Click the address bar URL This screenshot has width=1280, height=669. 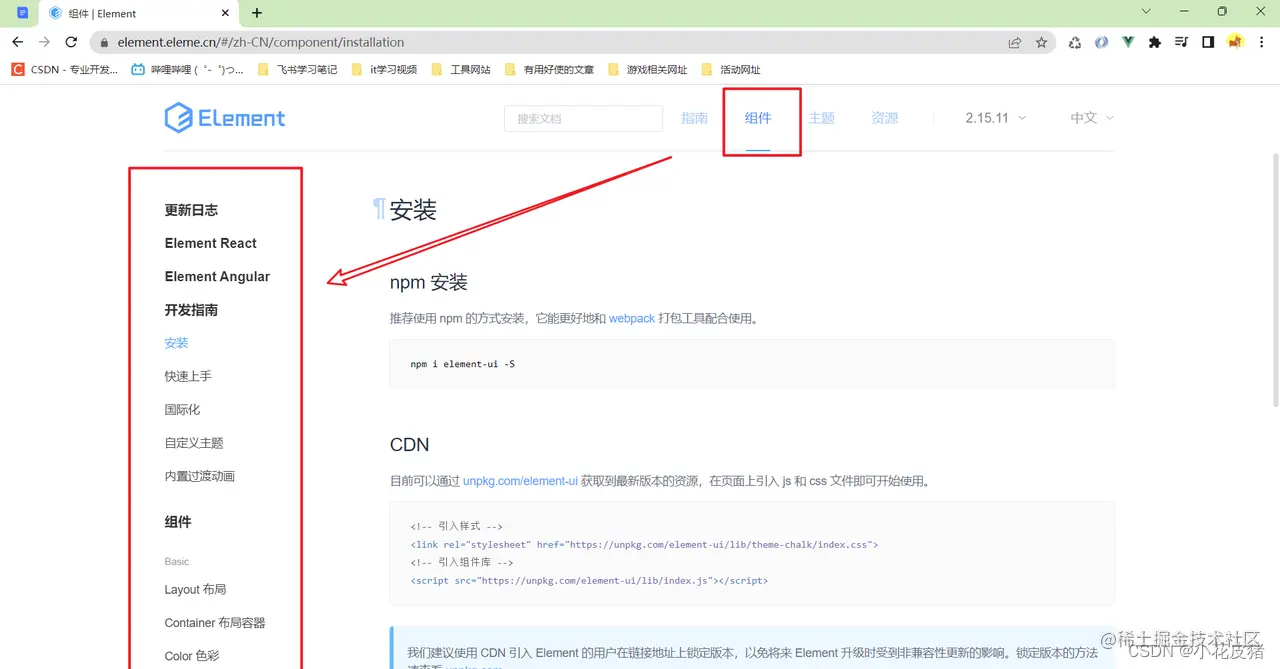pos(260,42)
